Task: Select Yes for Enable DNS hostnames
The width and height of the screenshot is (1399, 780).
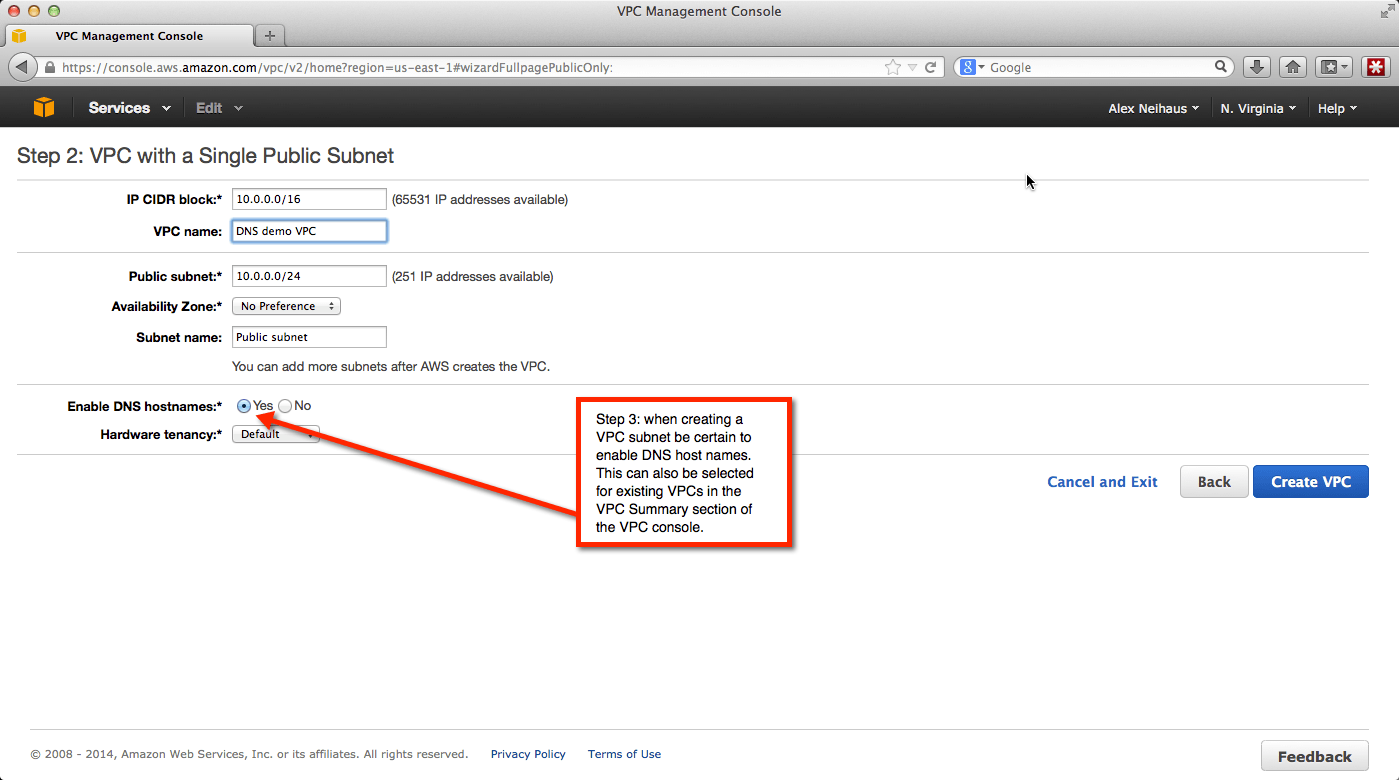Action: (243, 405)
